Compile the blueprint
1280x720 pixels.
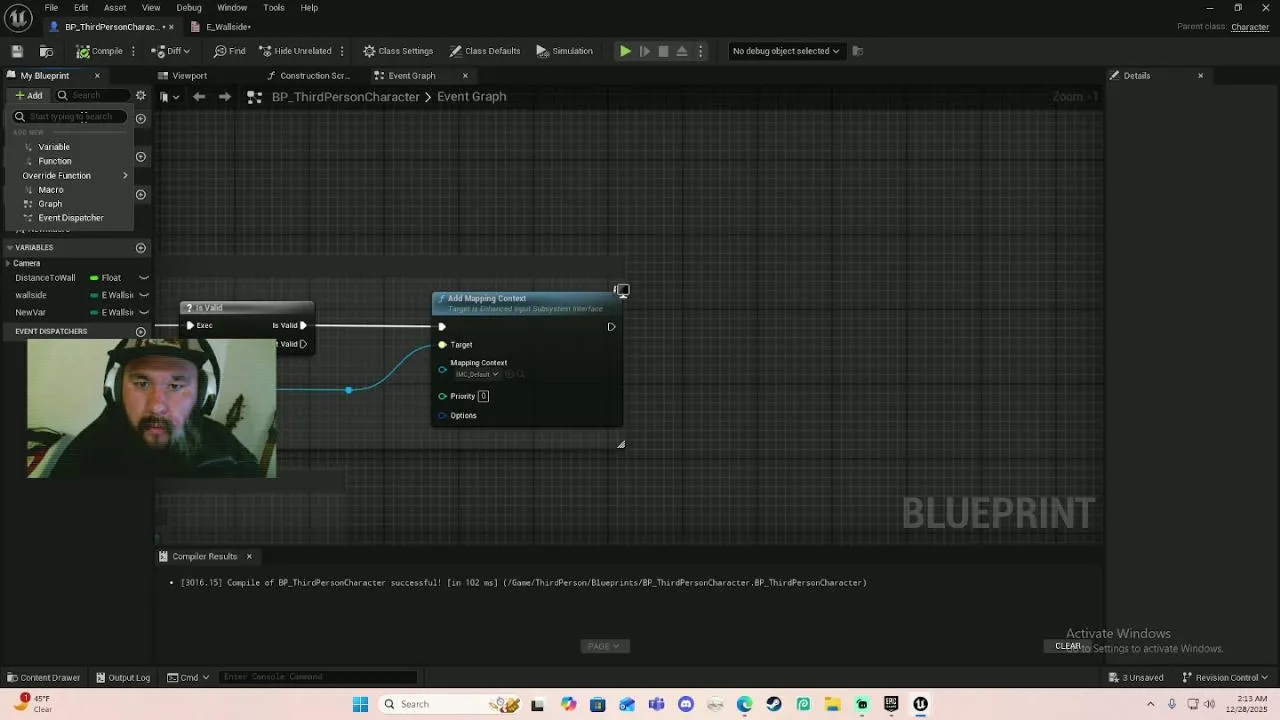(x=100, y=51)
